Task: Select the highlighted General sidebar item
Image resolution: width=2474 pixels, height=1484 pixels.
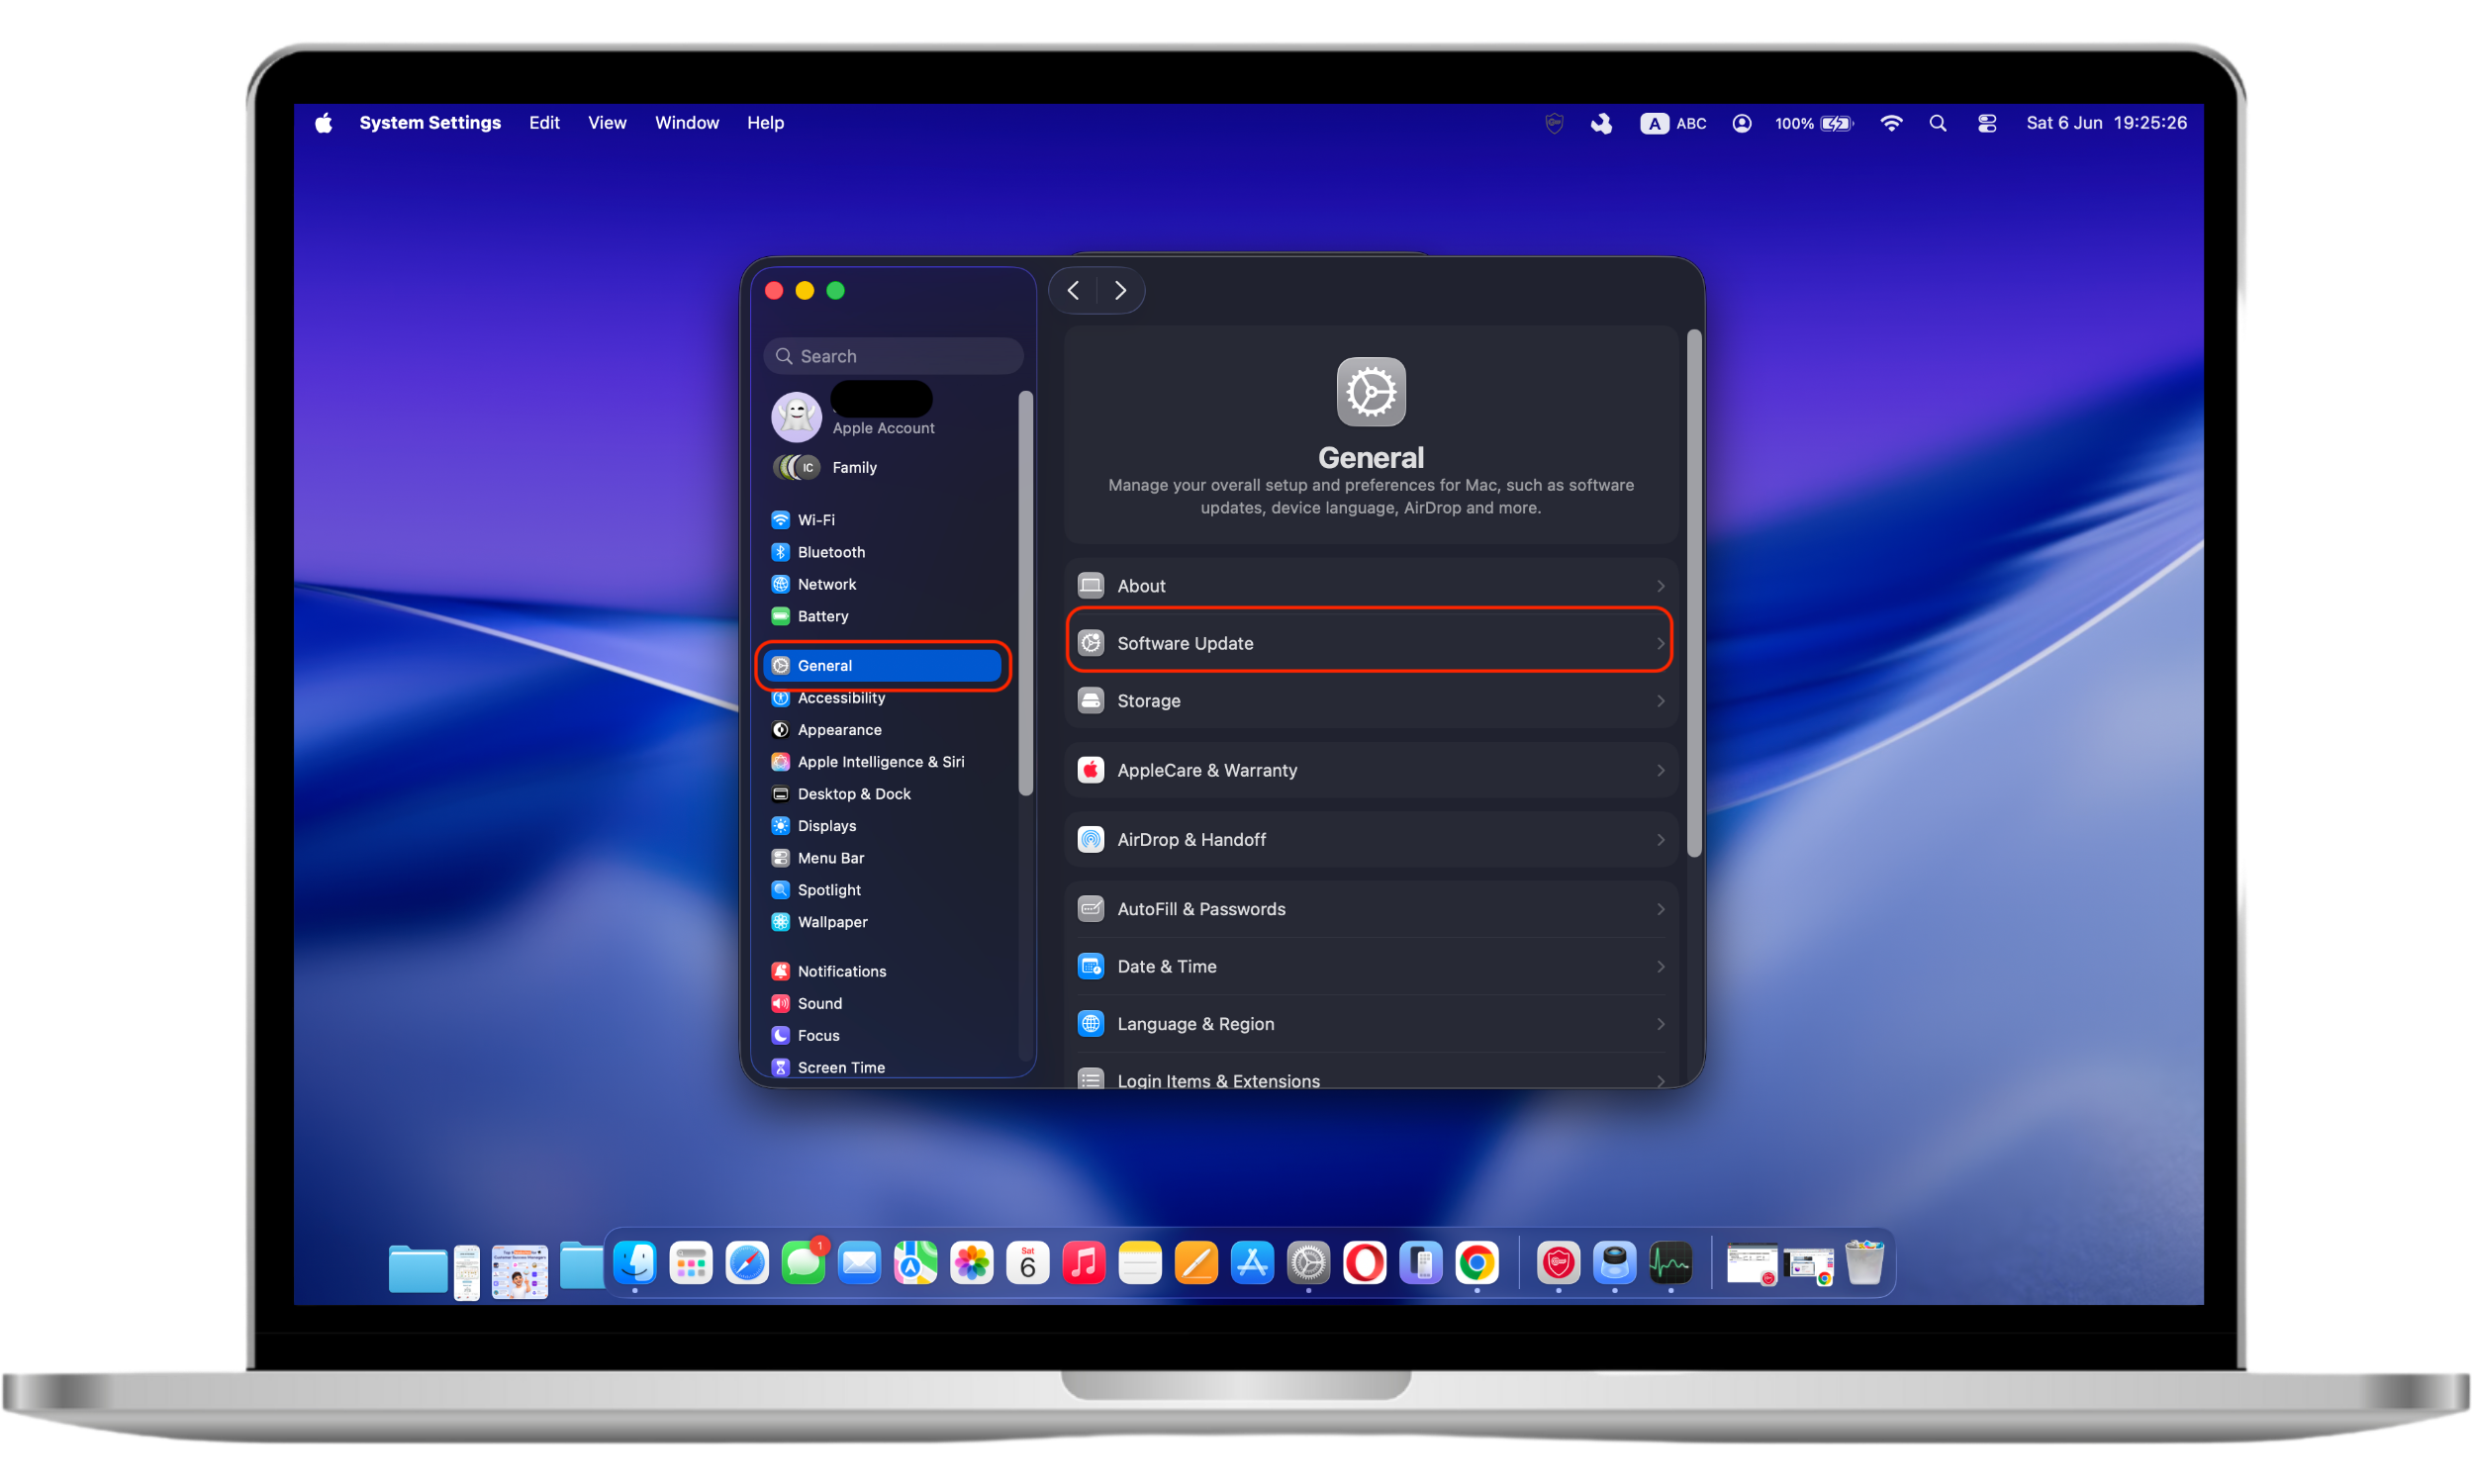Action: 884,665
